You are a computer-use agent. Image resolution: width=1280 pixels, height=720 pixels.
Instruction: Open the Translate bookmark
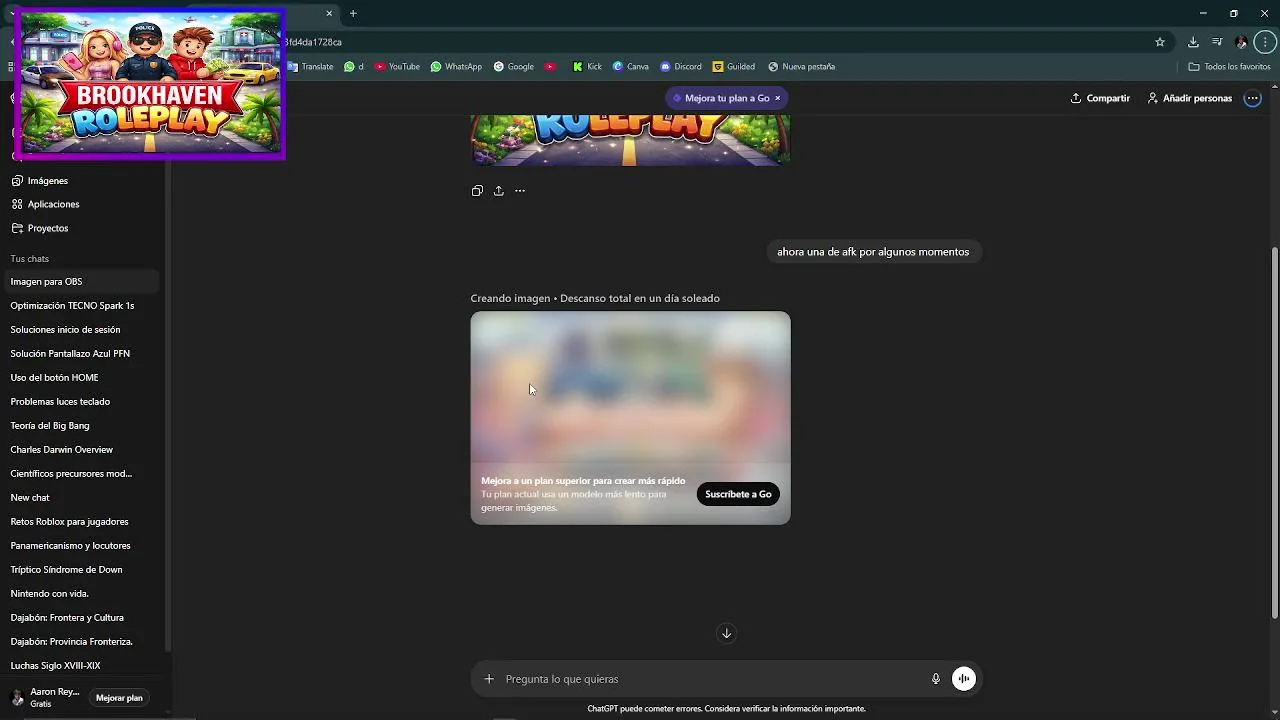pos(311,67)
